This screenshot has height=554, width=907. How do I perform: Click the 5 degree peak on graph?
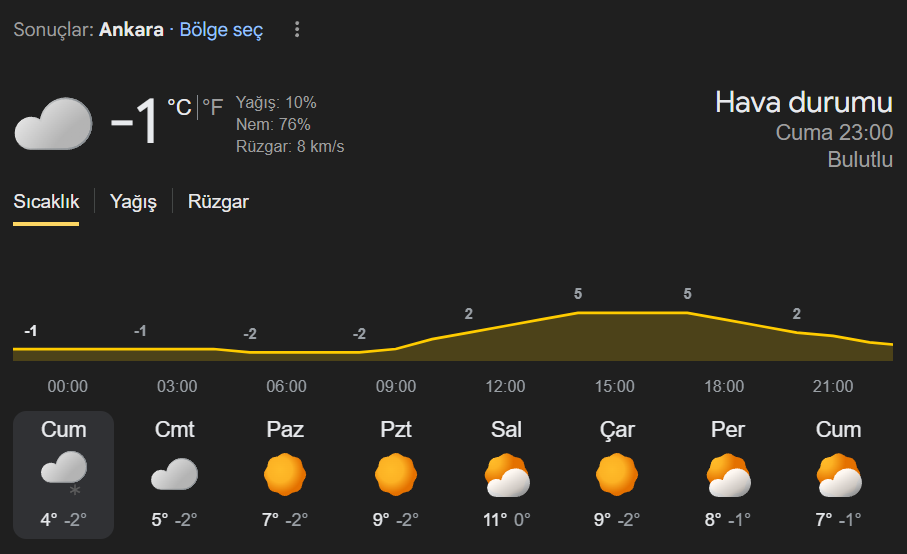point(578,294)
